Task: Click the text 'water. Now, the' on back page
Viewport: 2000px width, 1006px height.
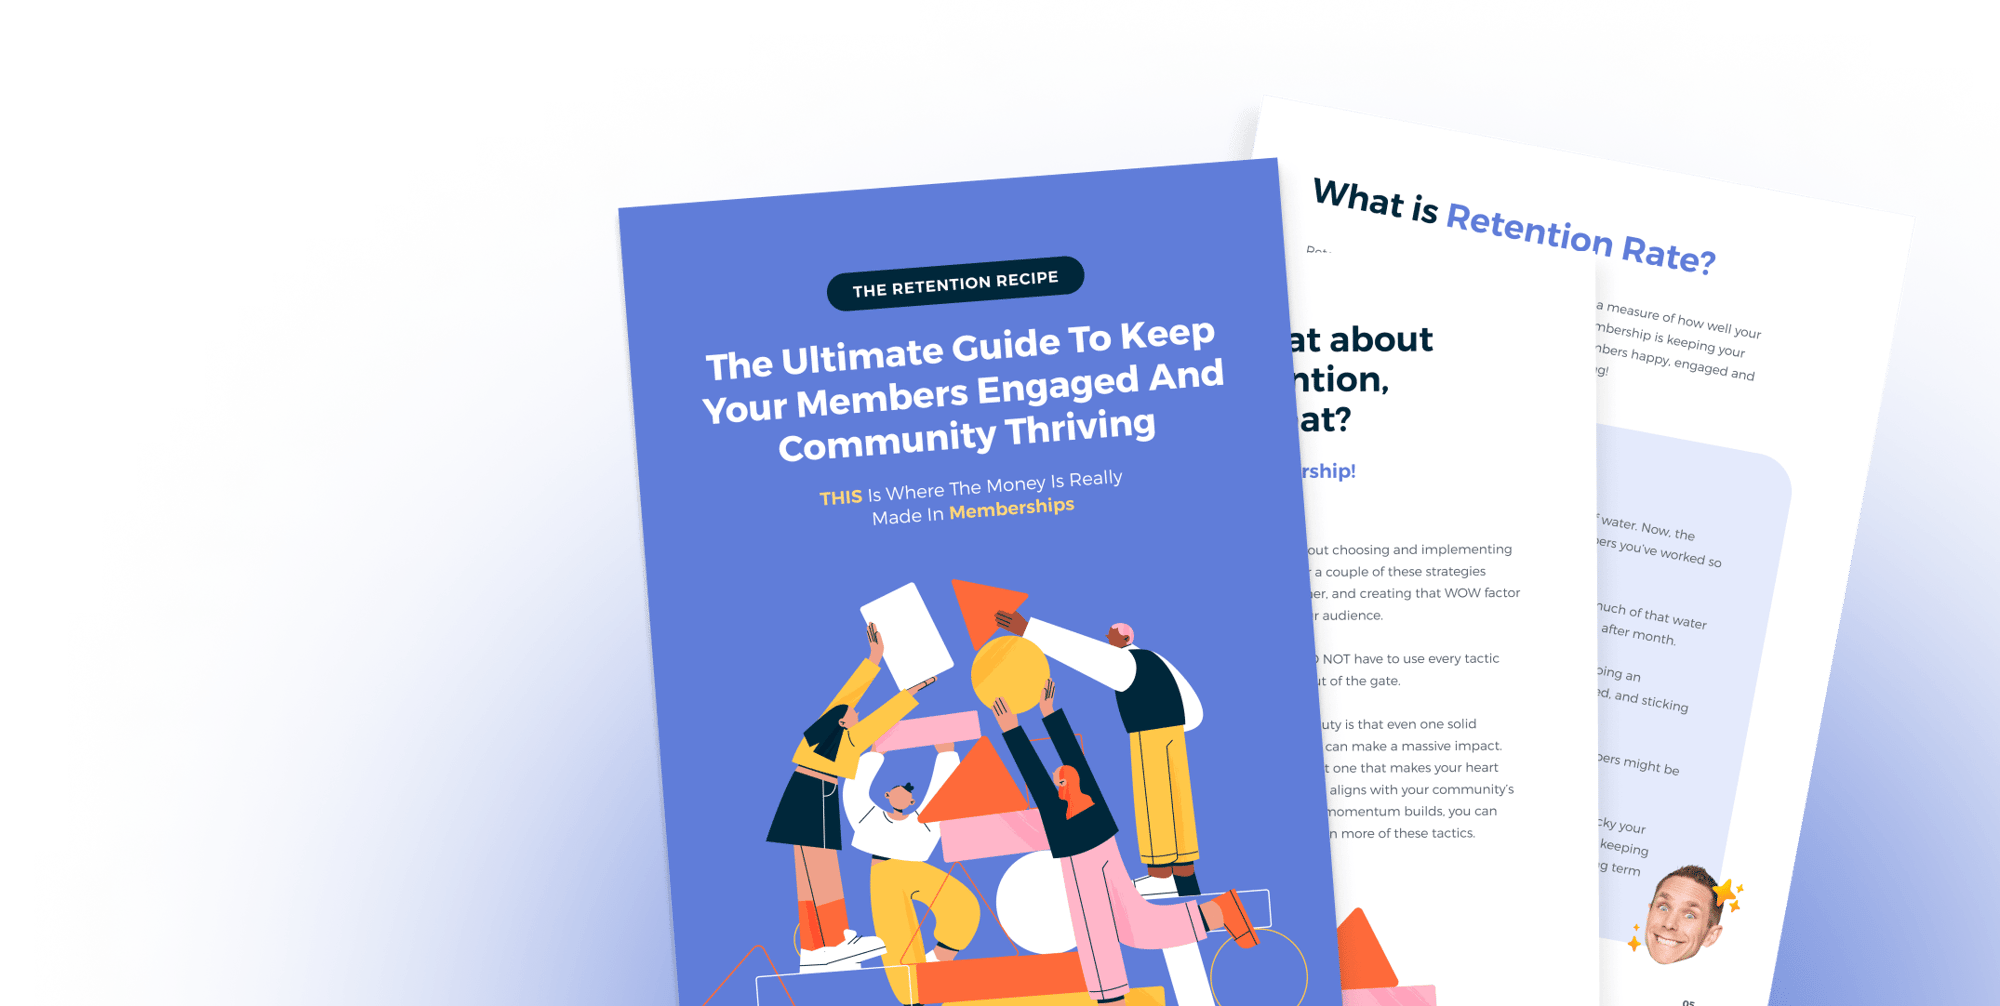Action: pyautogui.click(x=1647, y=527)
